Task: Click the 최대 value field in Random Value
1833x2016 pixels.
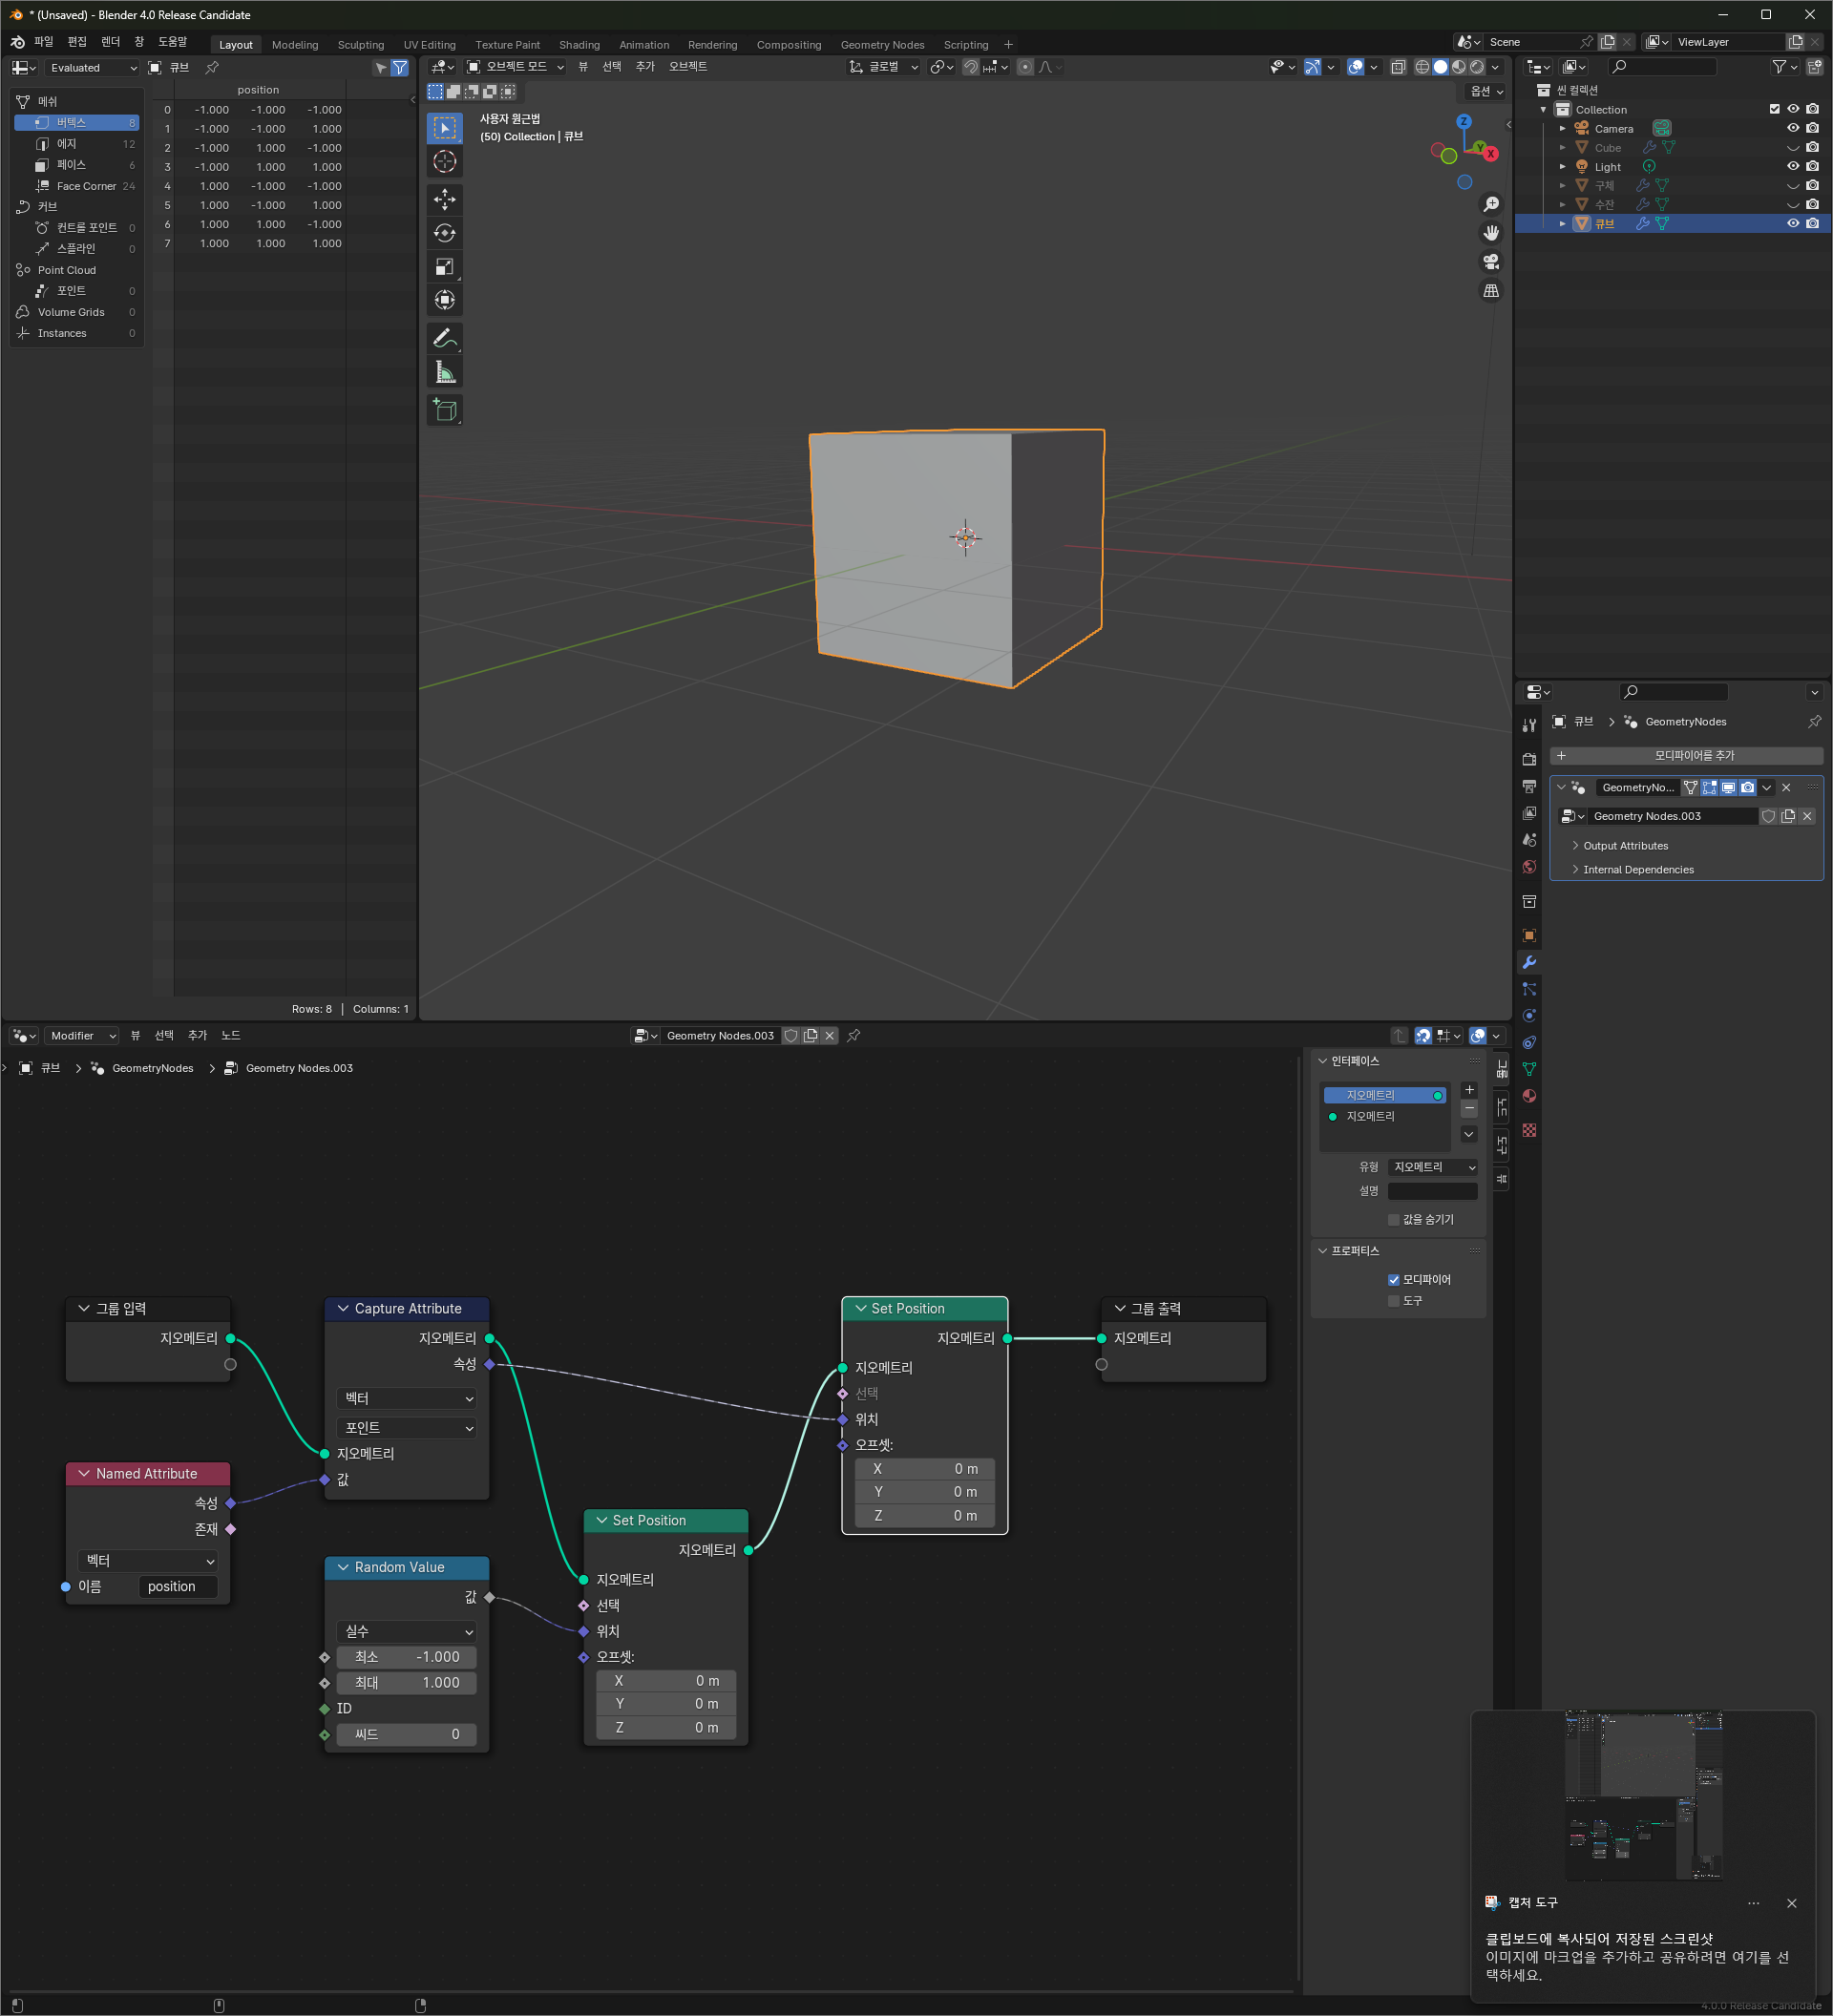Action: (406, 1683)
